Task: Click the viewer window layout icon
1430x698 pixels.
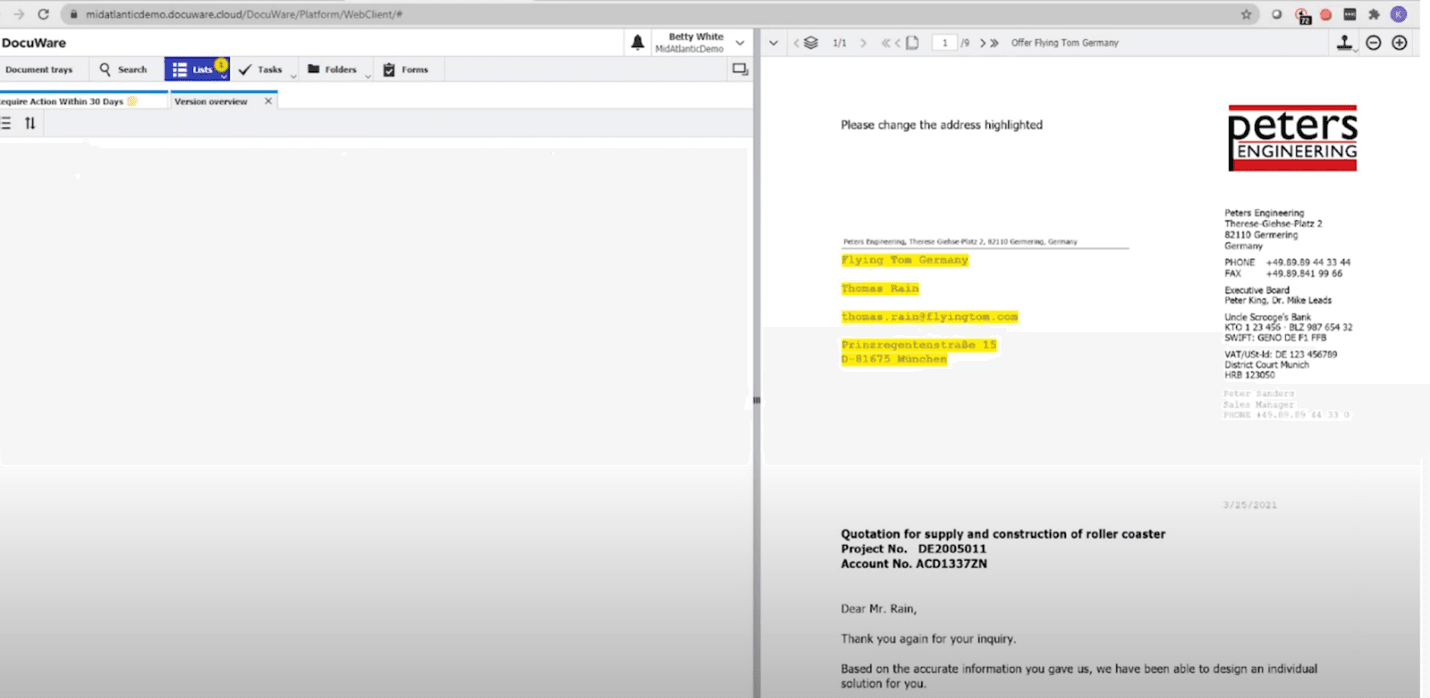Action: tap(740, 69)
